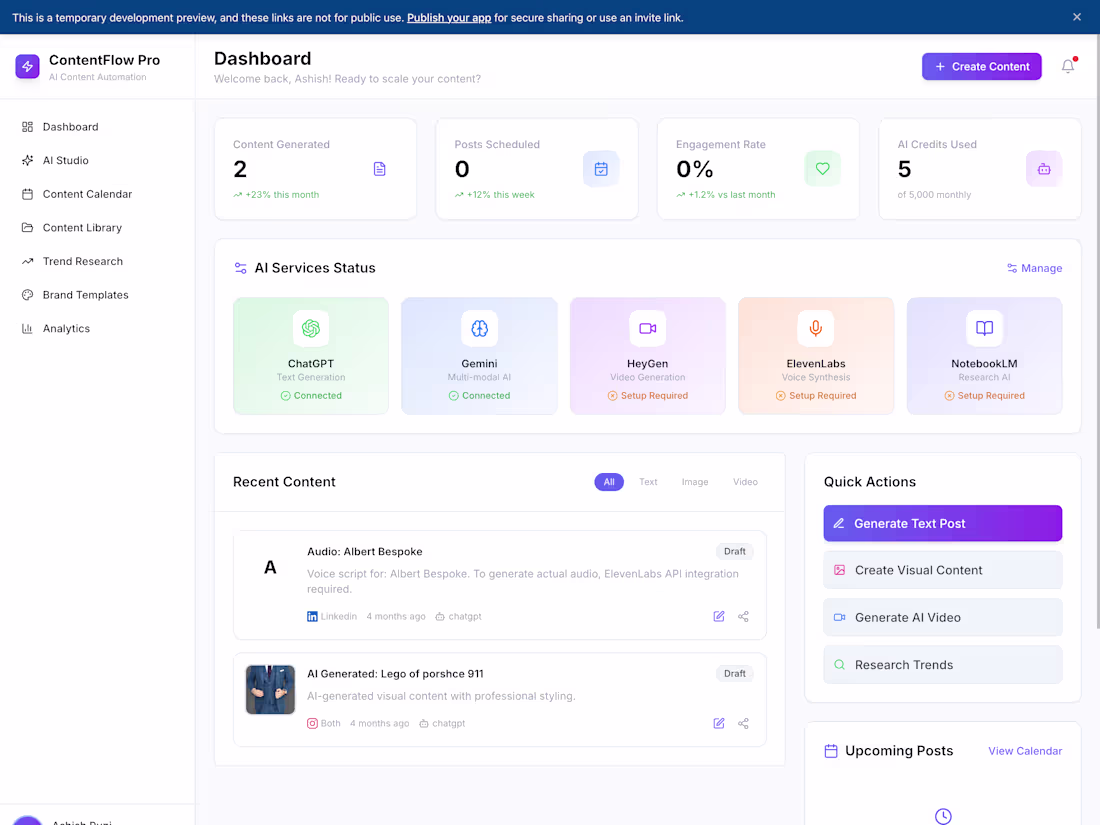This screenshot has height=825, width=1100.
Task: Click the Generate Text Post quick action
Action: pyautogui.click(x=942, y=523)
